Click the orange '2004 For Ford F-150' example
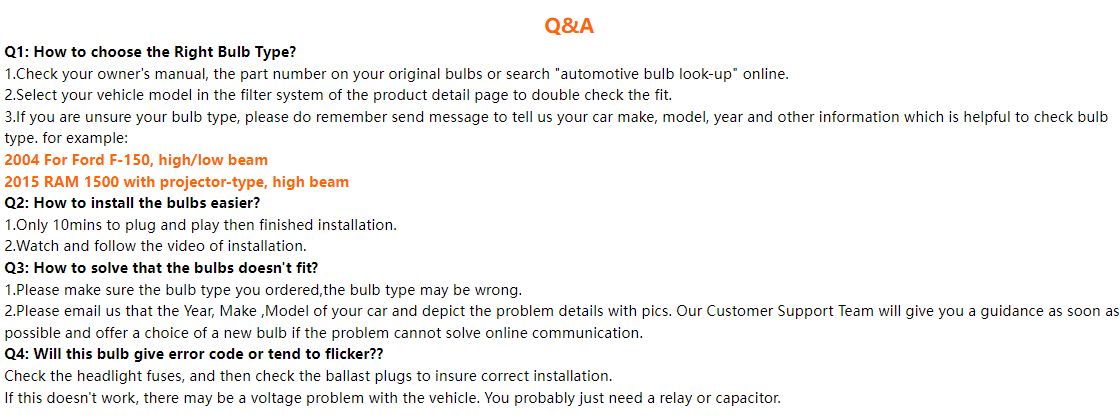The image size is (1120, 420). 136,160
